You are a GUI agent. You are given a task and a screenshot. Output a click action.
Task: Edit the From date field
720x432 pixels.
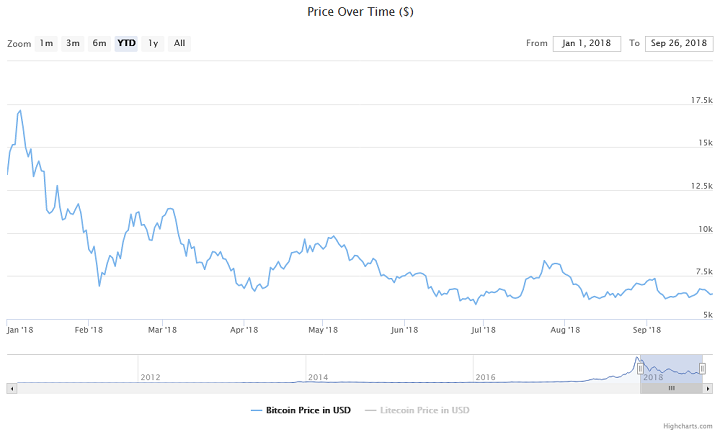587,44
